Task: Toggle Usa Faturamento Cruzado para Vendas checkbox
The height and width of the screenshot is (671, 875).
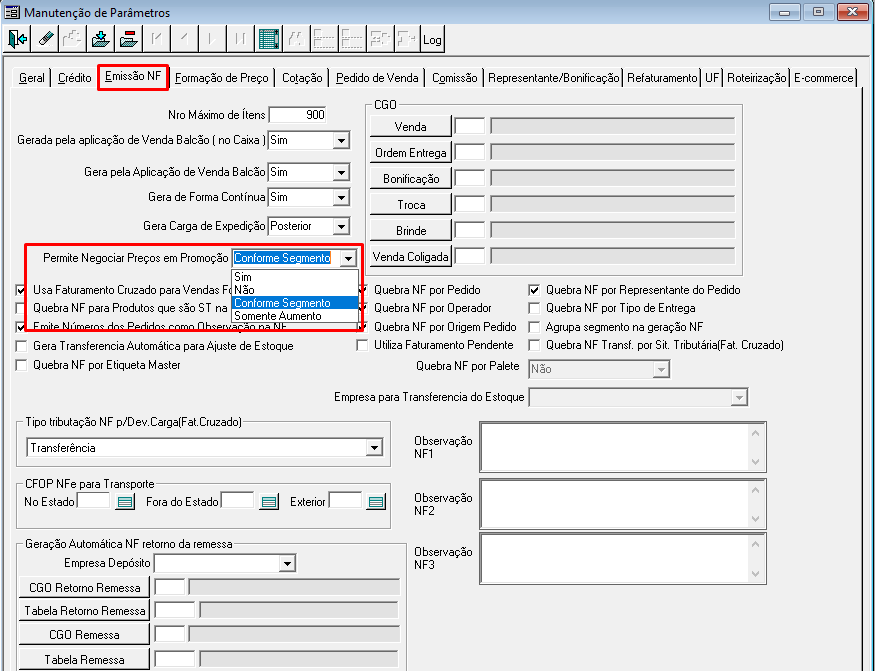Action: 21,290
